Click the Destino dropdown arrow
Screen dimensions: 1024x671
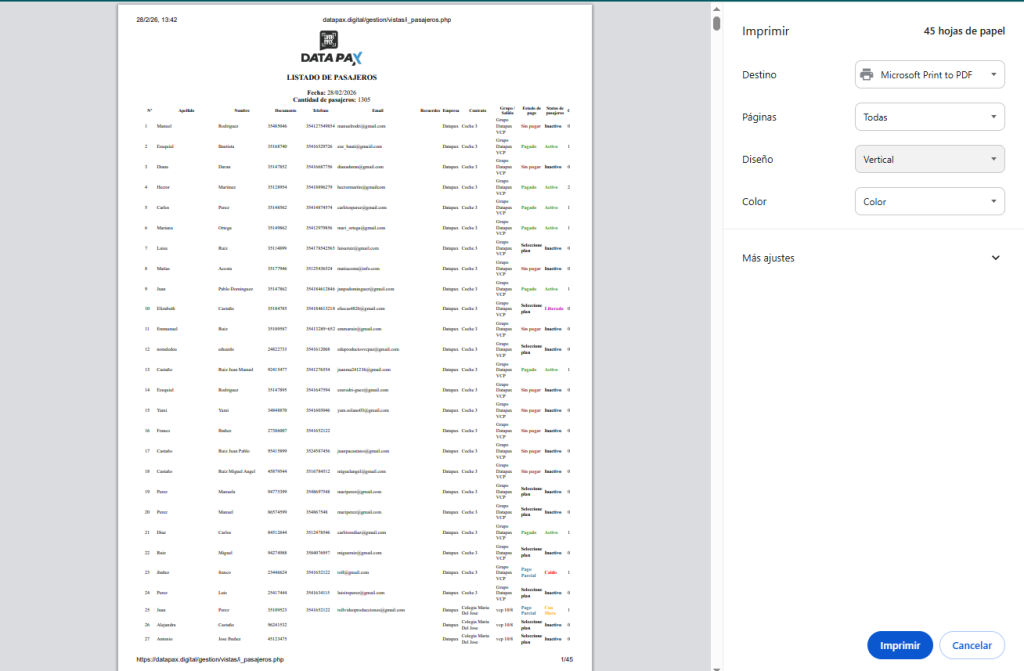click(993, 75)
